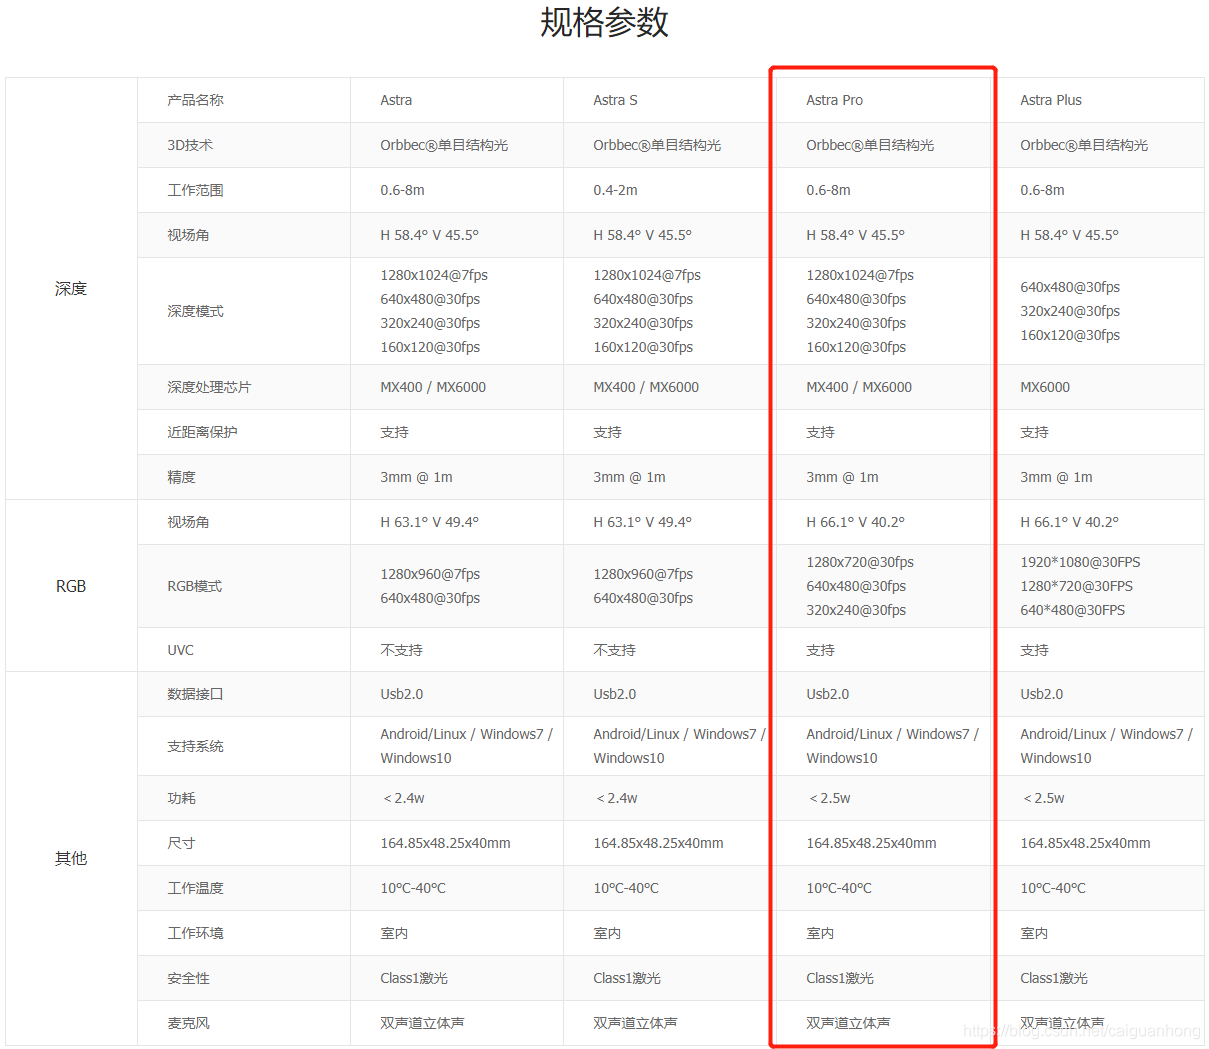Image resolution: width=1209 pixels, height=1049 pixels.
Task: Click Astra Plus 精度 value 3mm @ 1m
Action: (x=1056, y=477)
